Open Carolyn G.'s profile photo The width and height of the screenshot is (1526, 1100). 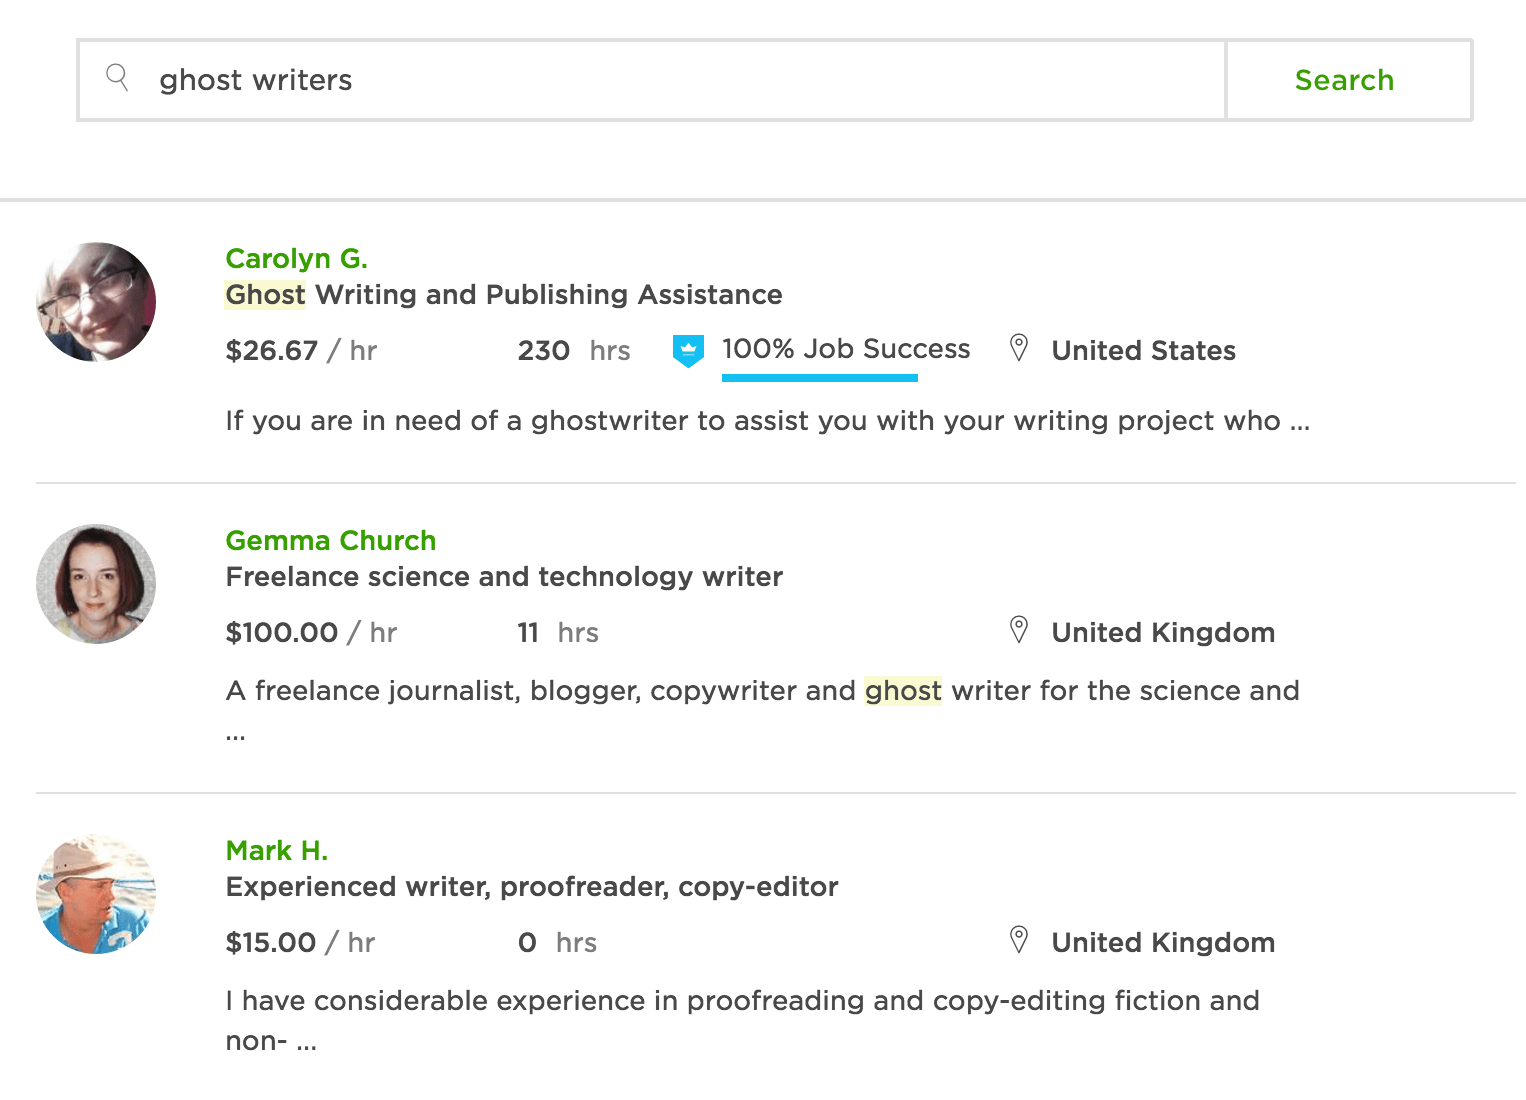click(96, 302)
